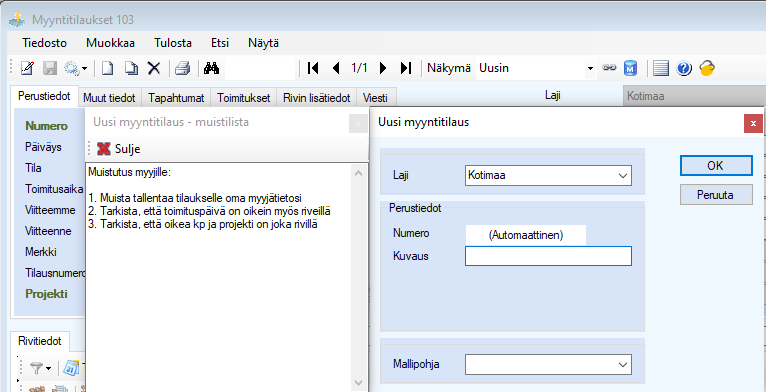Click the Tila label
The image size is (766, 392).
coord(33,168)
